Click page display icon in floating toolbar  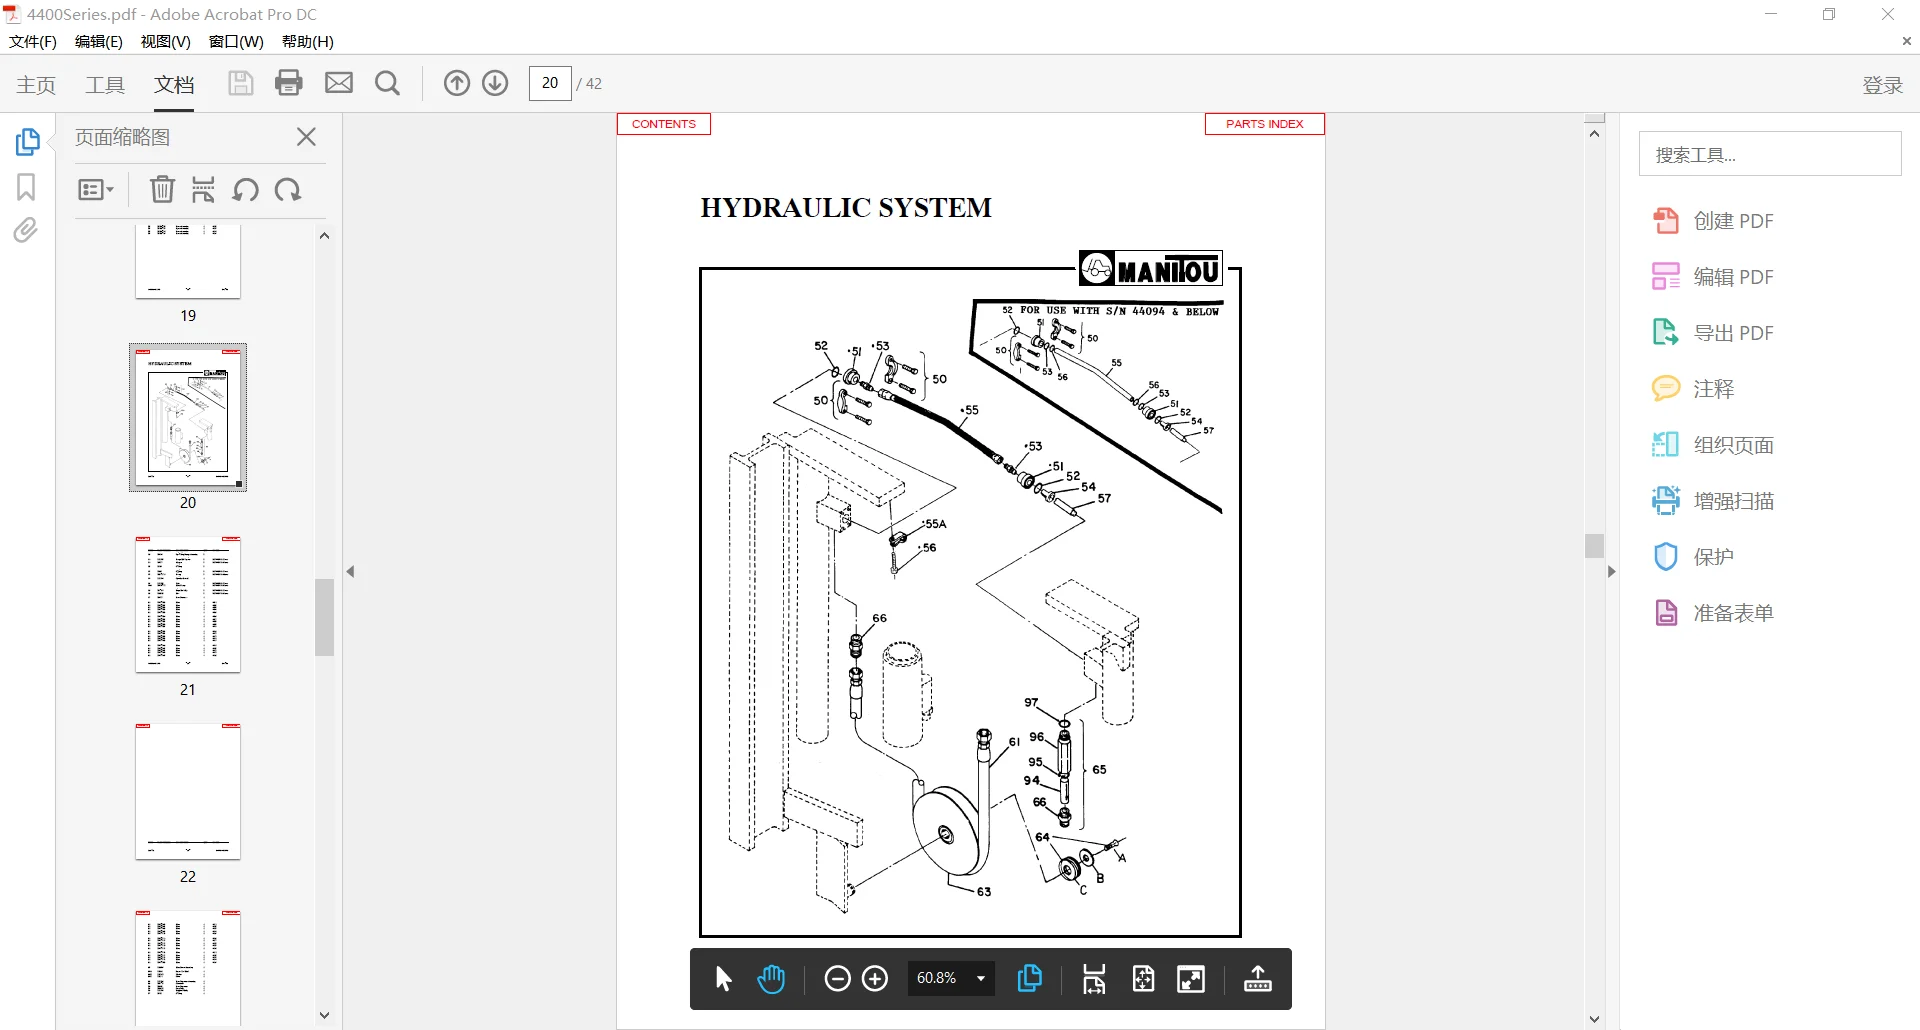point(1029,979)
